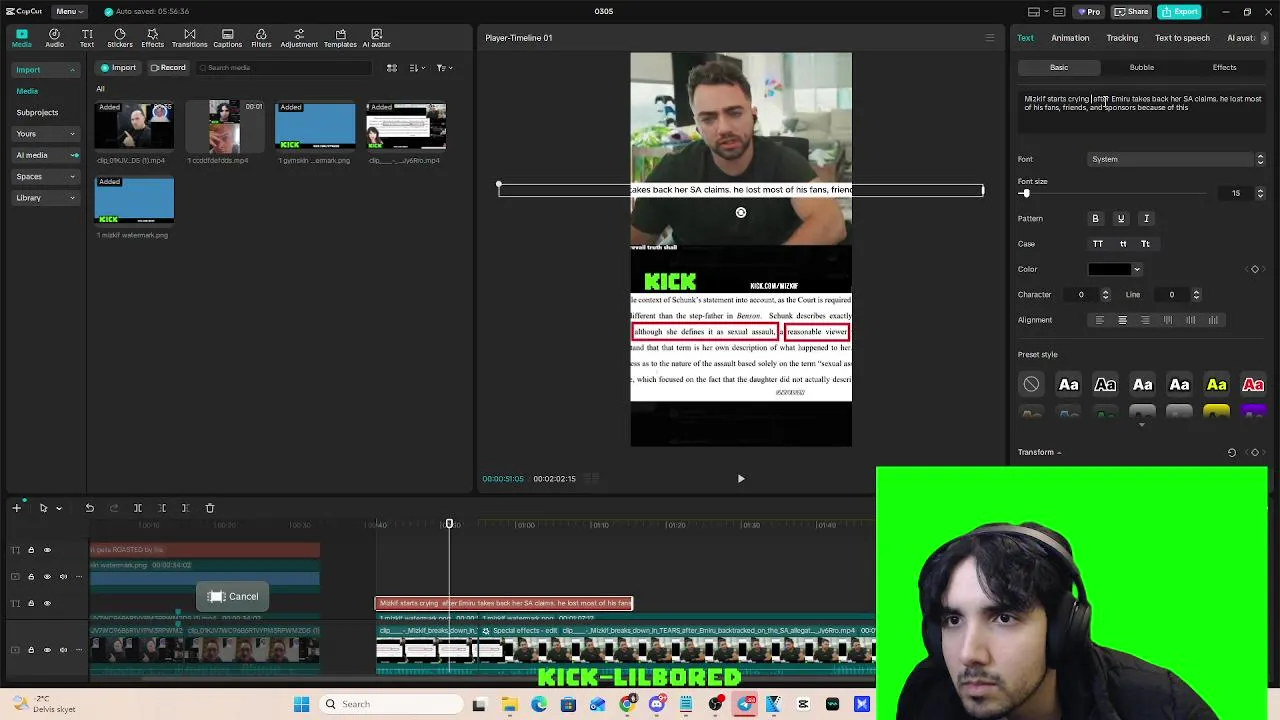Expand the Spaces section

click(x=72, y=177)
